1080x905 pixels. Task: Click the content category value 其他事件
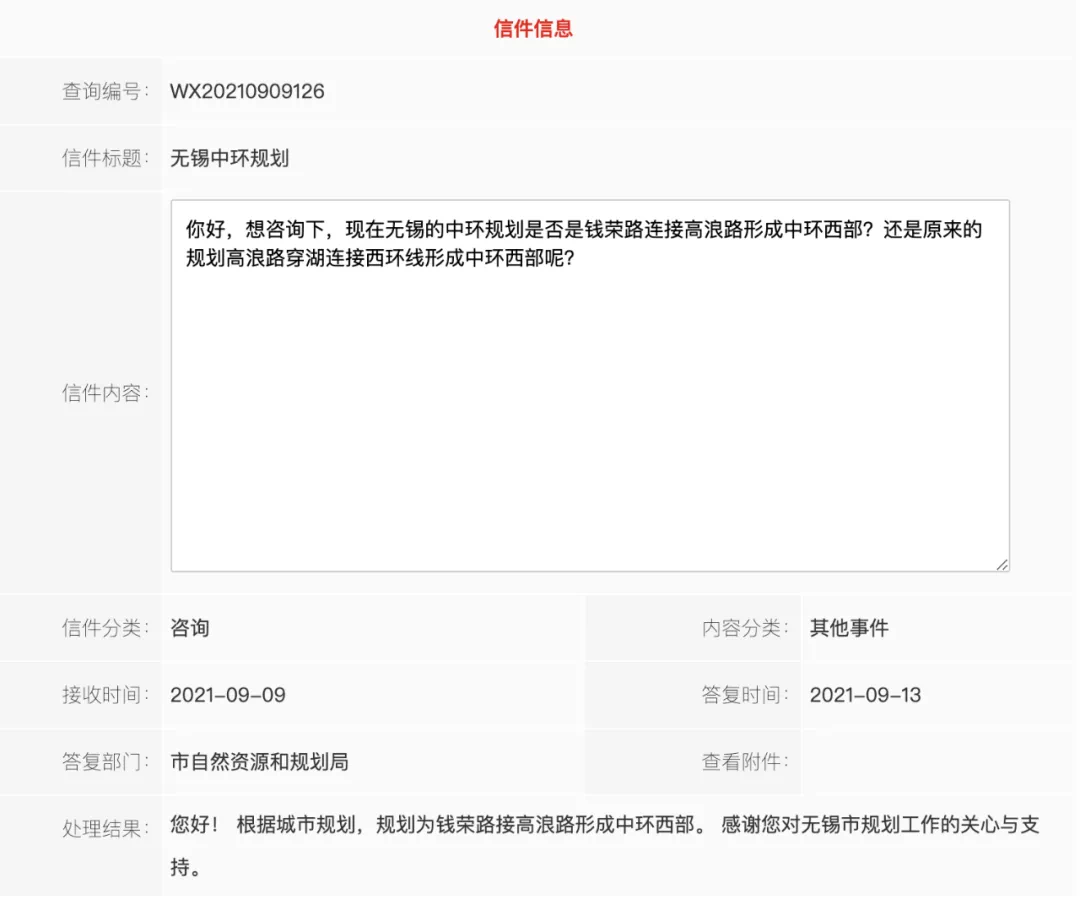(849, 629)
